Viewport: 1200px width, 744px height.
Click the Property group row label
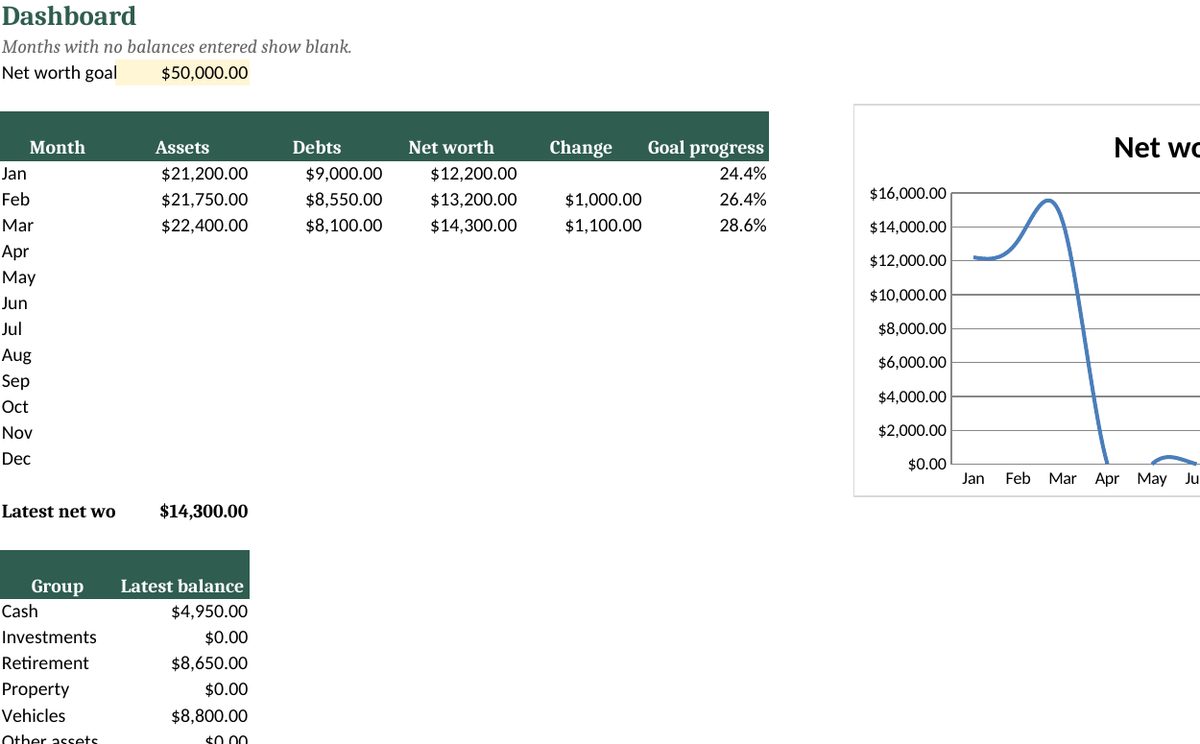tap(35, 689)
